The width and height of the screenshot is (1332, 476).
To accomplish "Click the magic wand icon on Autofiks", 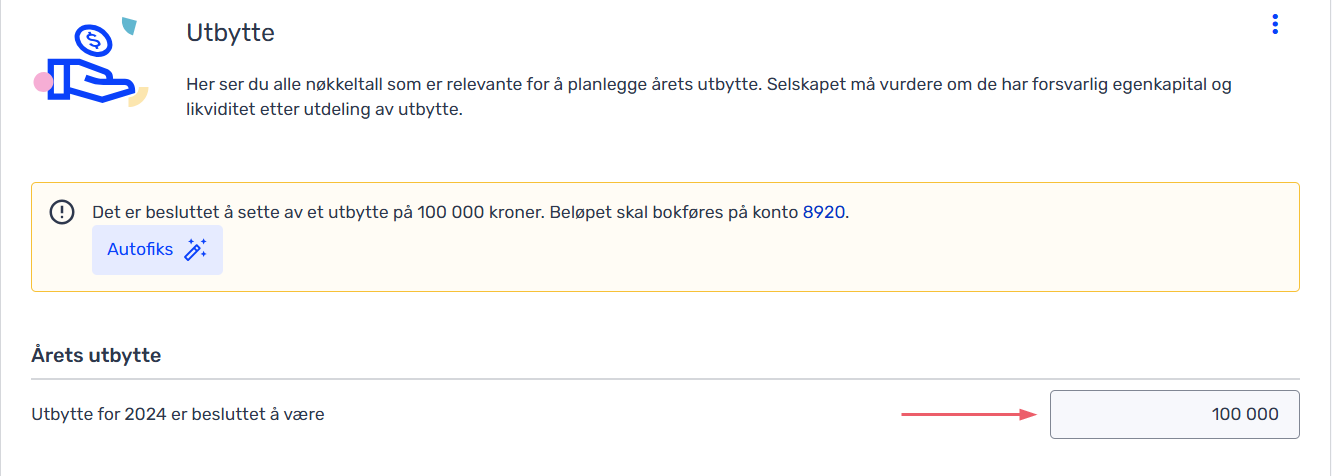I will coord(195,250).
